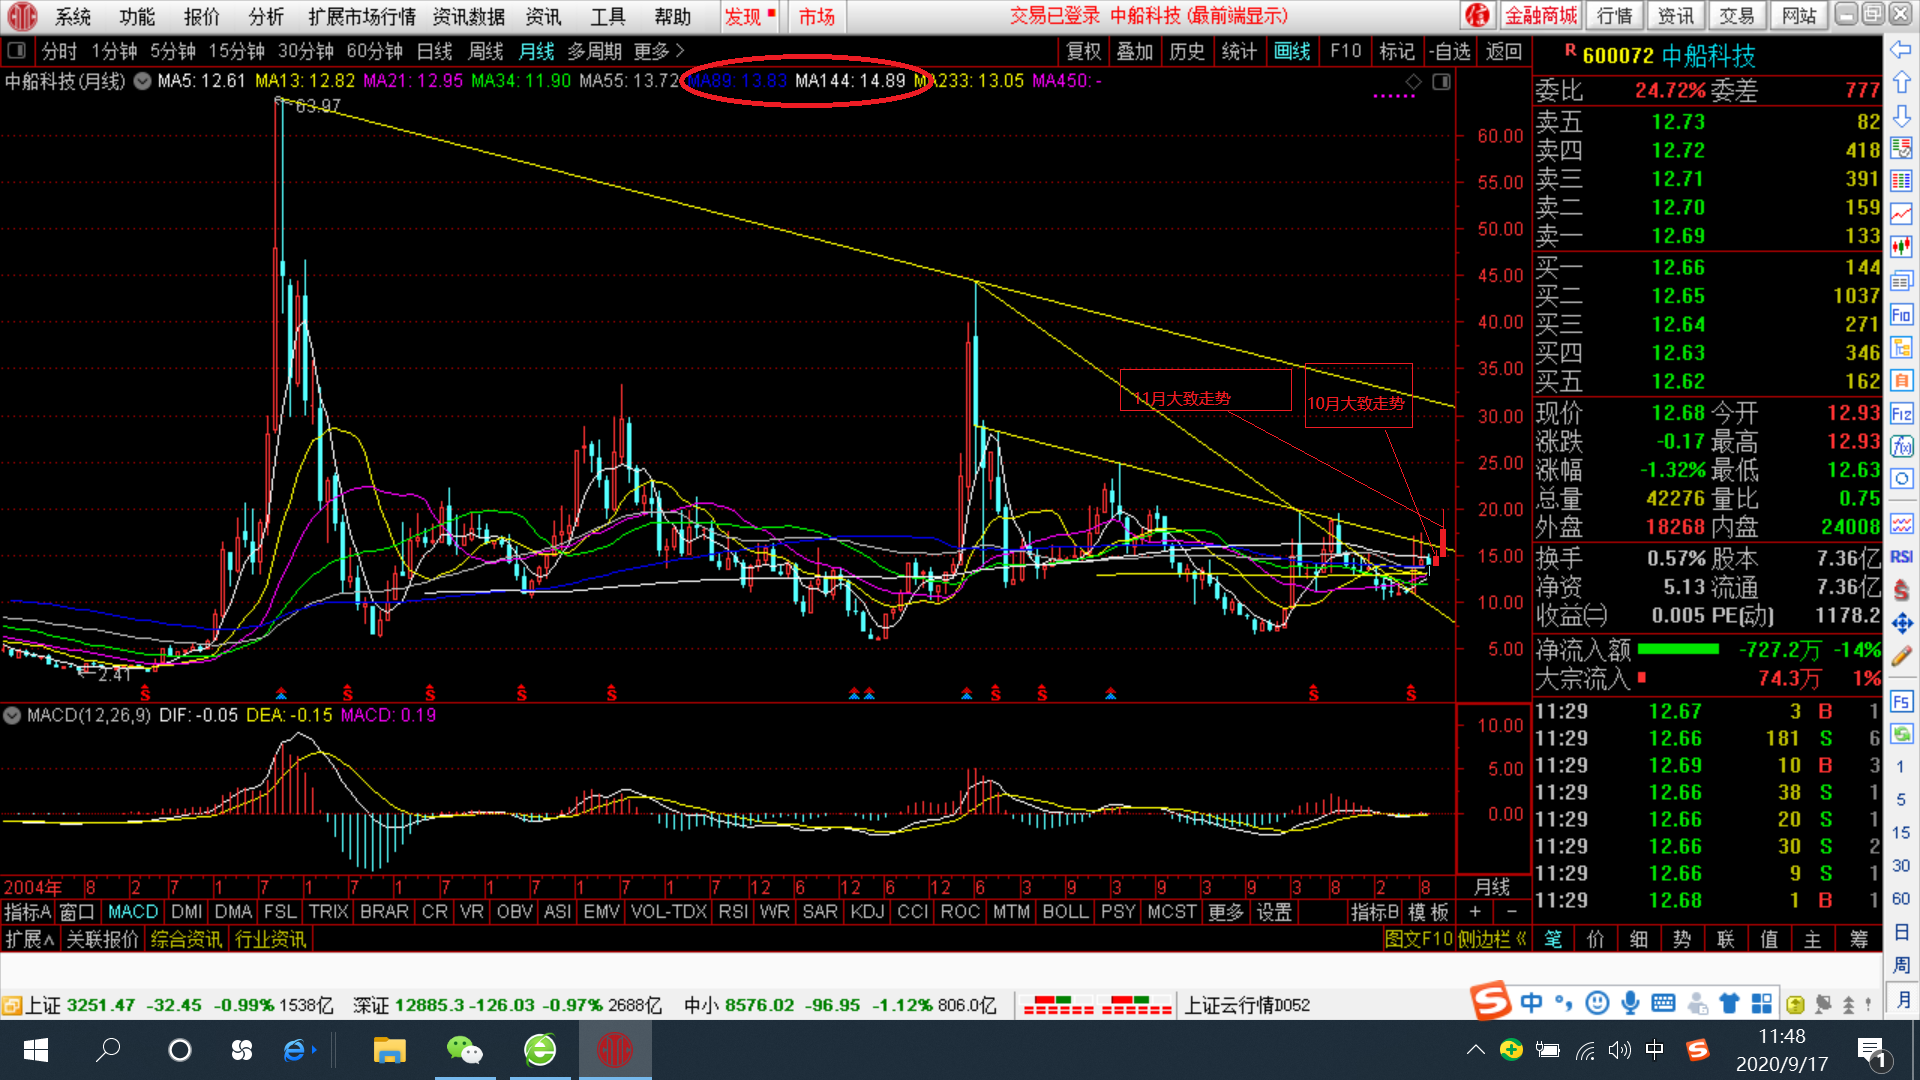Screen dimensions: 1920x1080
Task: Open the multi-color quote grid sidebar icon
Action: pos(1901,181)
